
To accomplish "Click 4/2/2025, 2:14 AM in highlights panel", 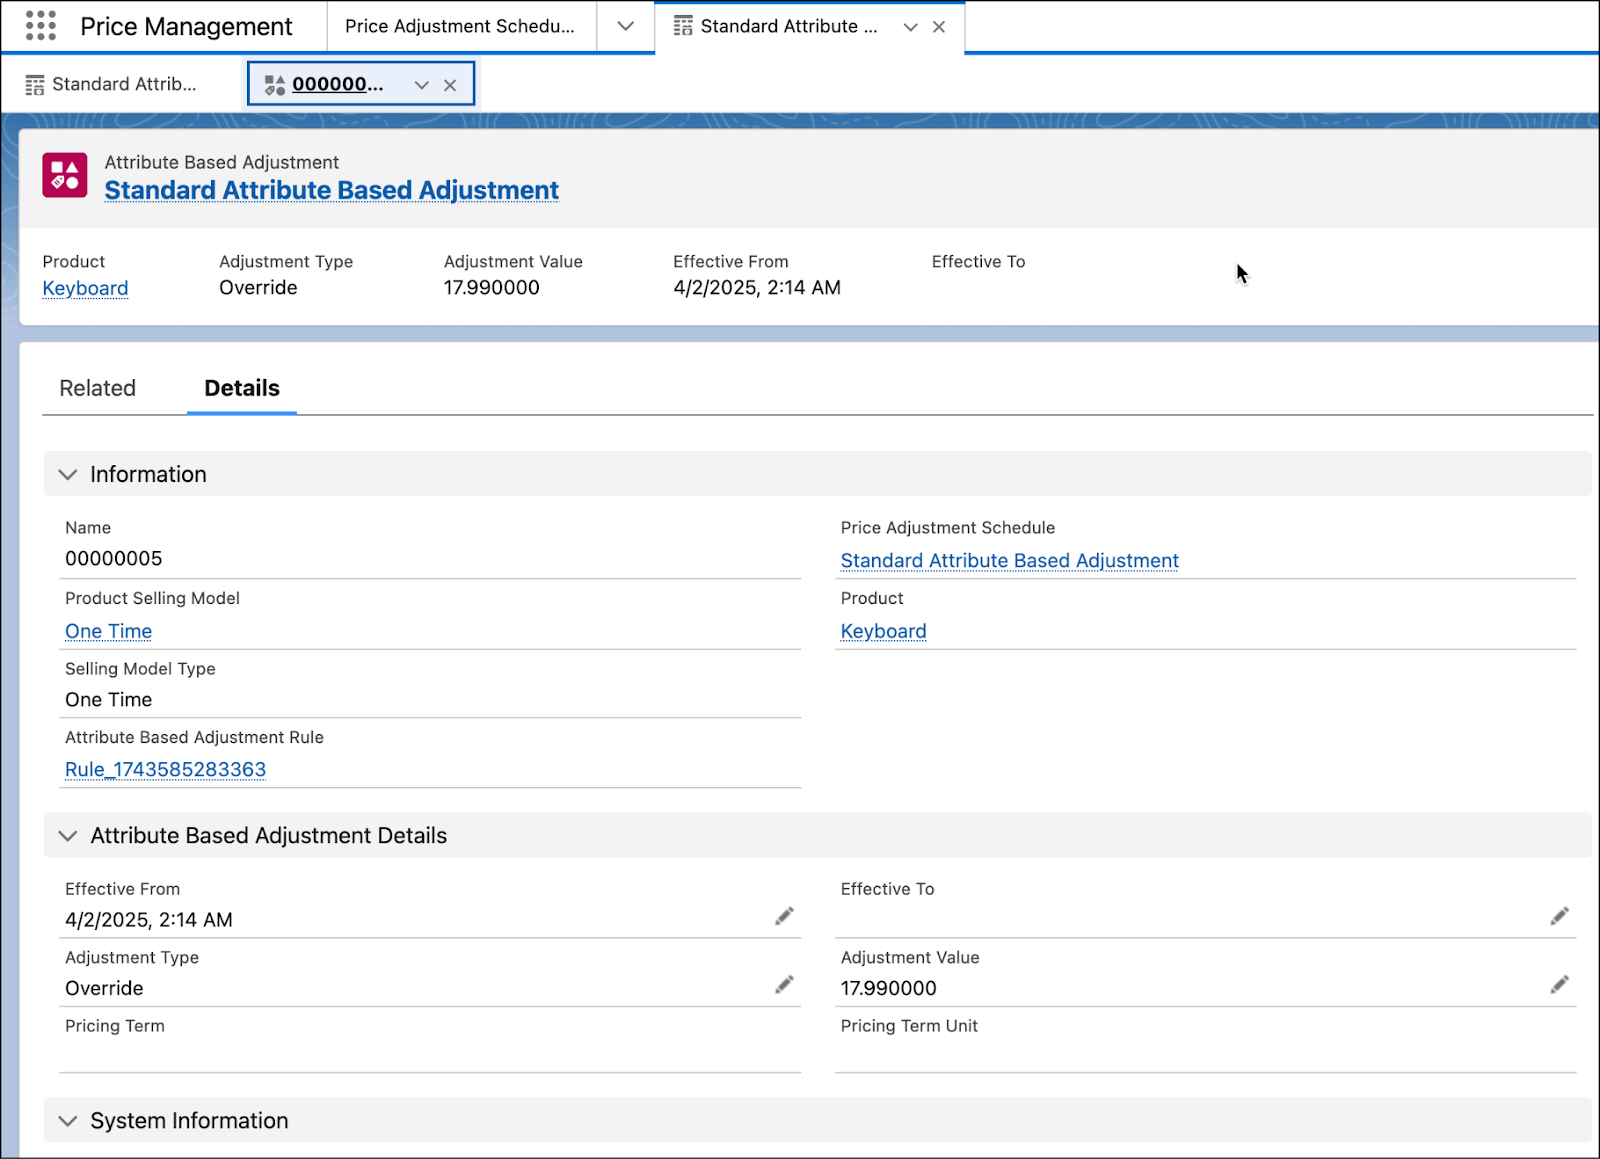I will pyautogui.click(x=757, y=288).
